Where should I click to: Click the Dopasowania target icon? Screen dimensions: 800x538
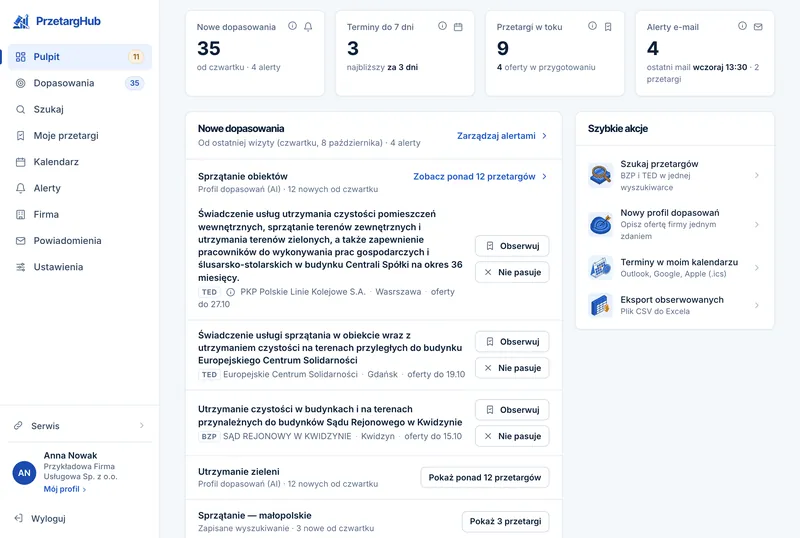pos(20,83)
